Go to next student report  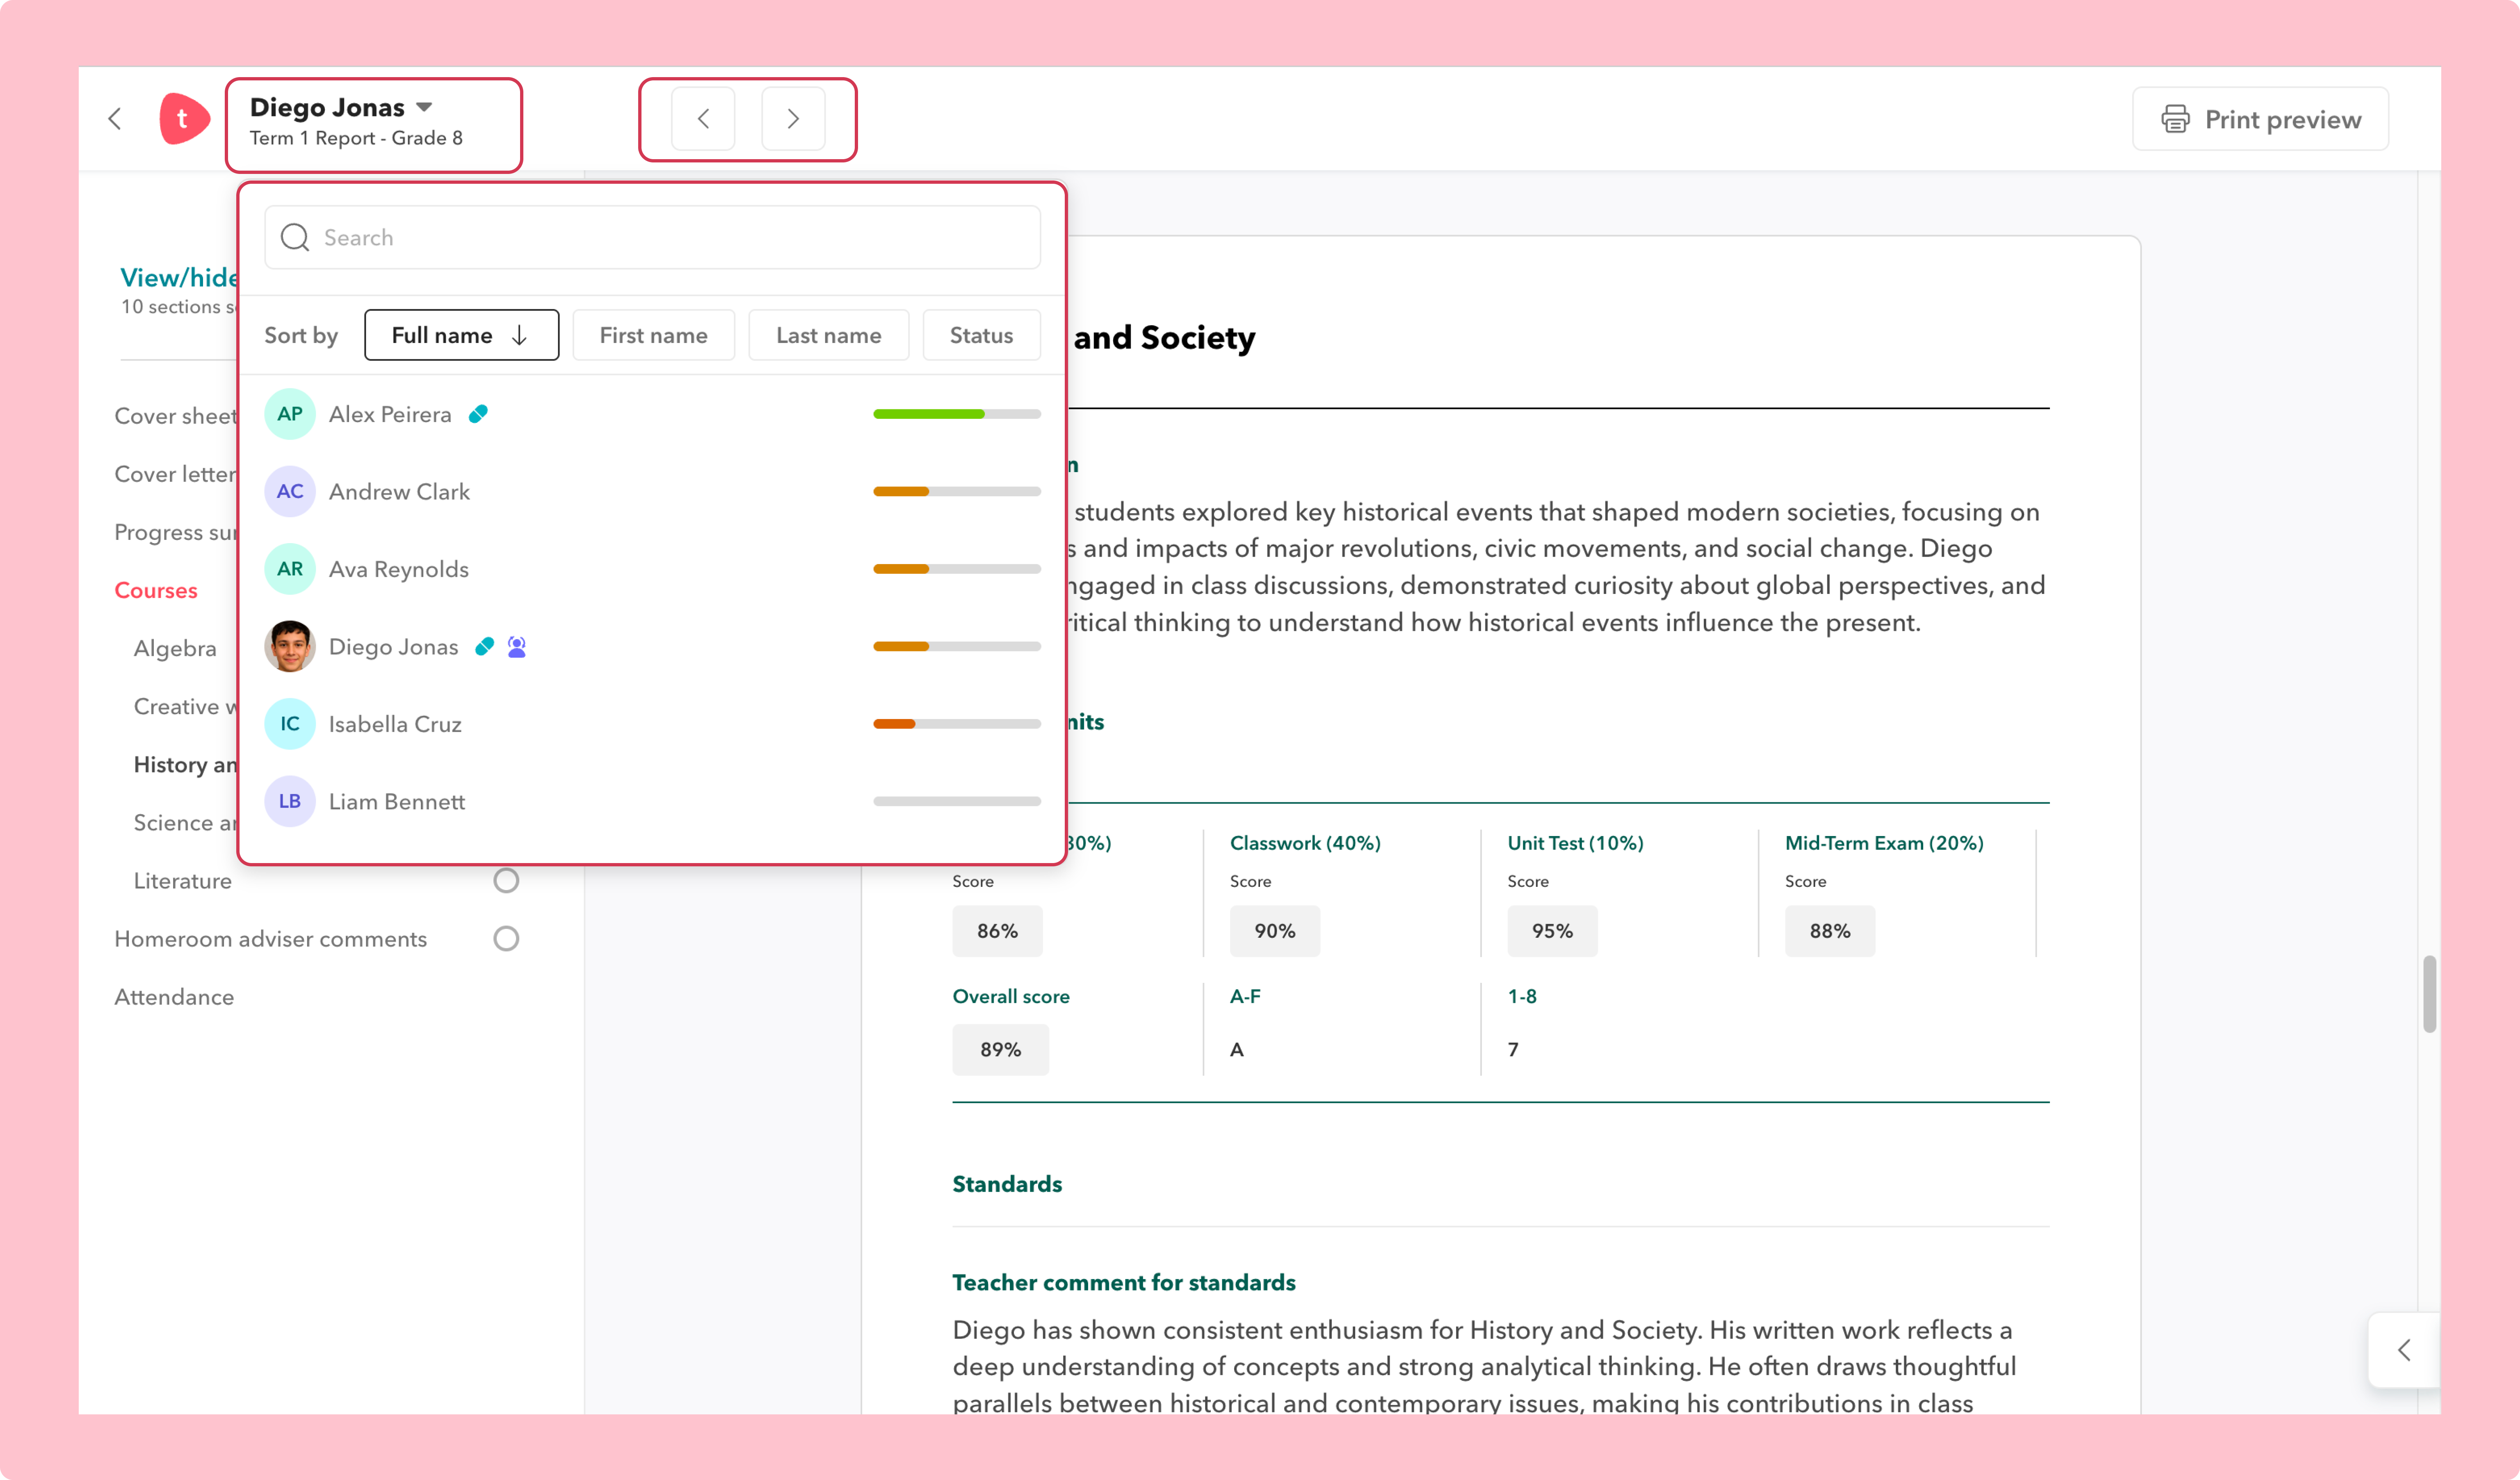793,119
